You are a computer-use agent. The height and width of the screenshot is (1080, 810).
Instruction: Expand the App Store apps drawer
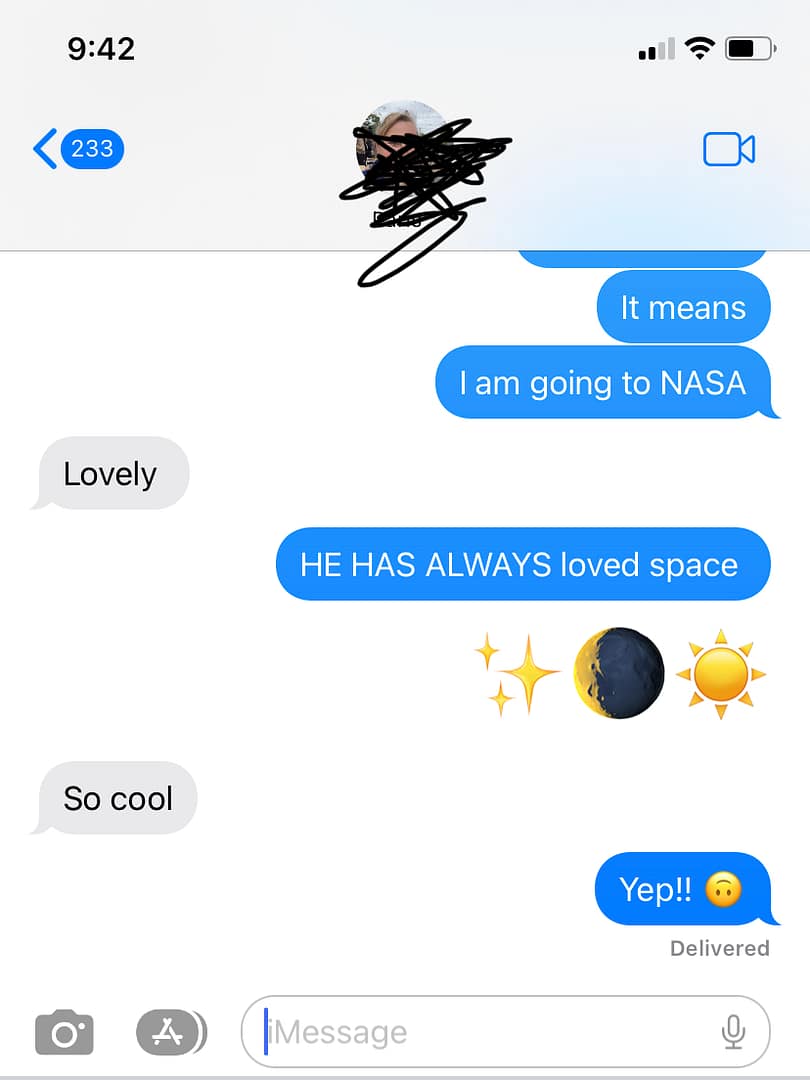coord(171,1032)
